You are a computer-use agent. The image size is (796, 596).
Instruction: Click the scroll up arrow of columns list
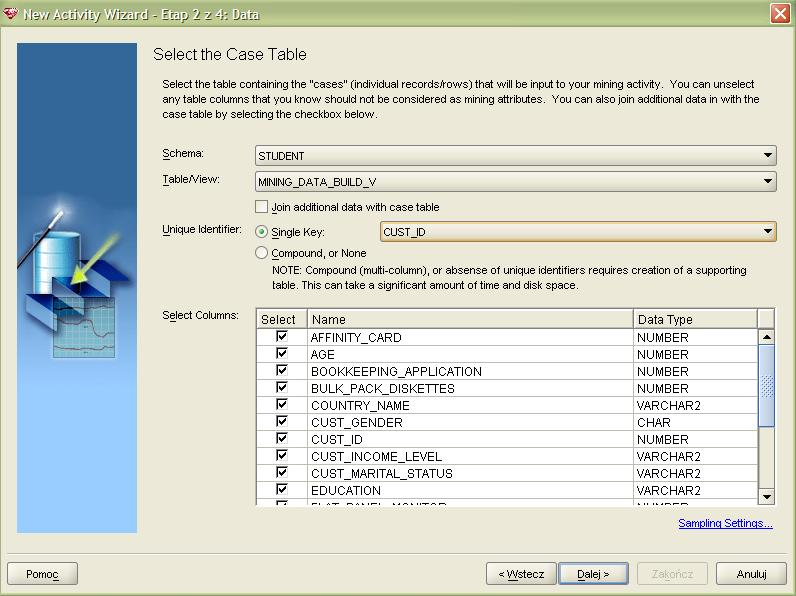(x=767, y=337)
